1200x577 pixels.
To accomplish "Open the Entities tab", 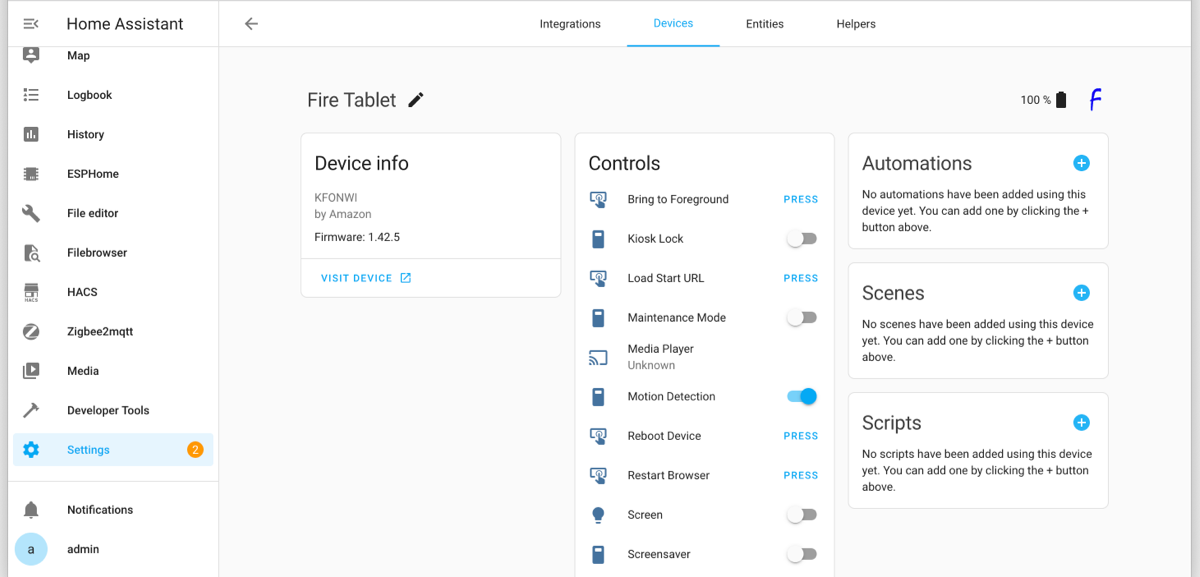I will (x=765, y=24).
